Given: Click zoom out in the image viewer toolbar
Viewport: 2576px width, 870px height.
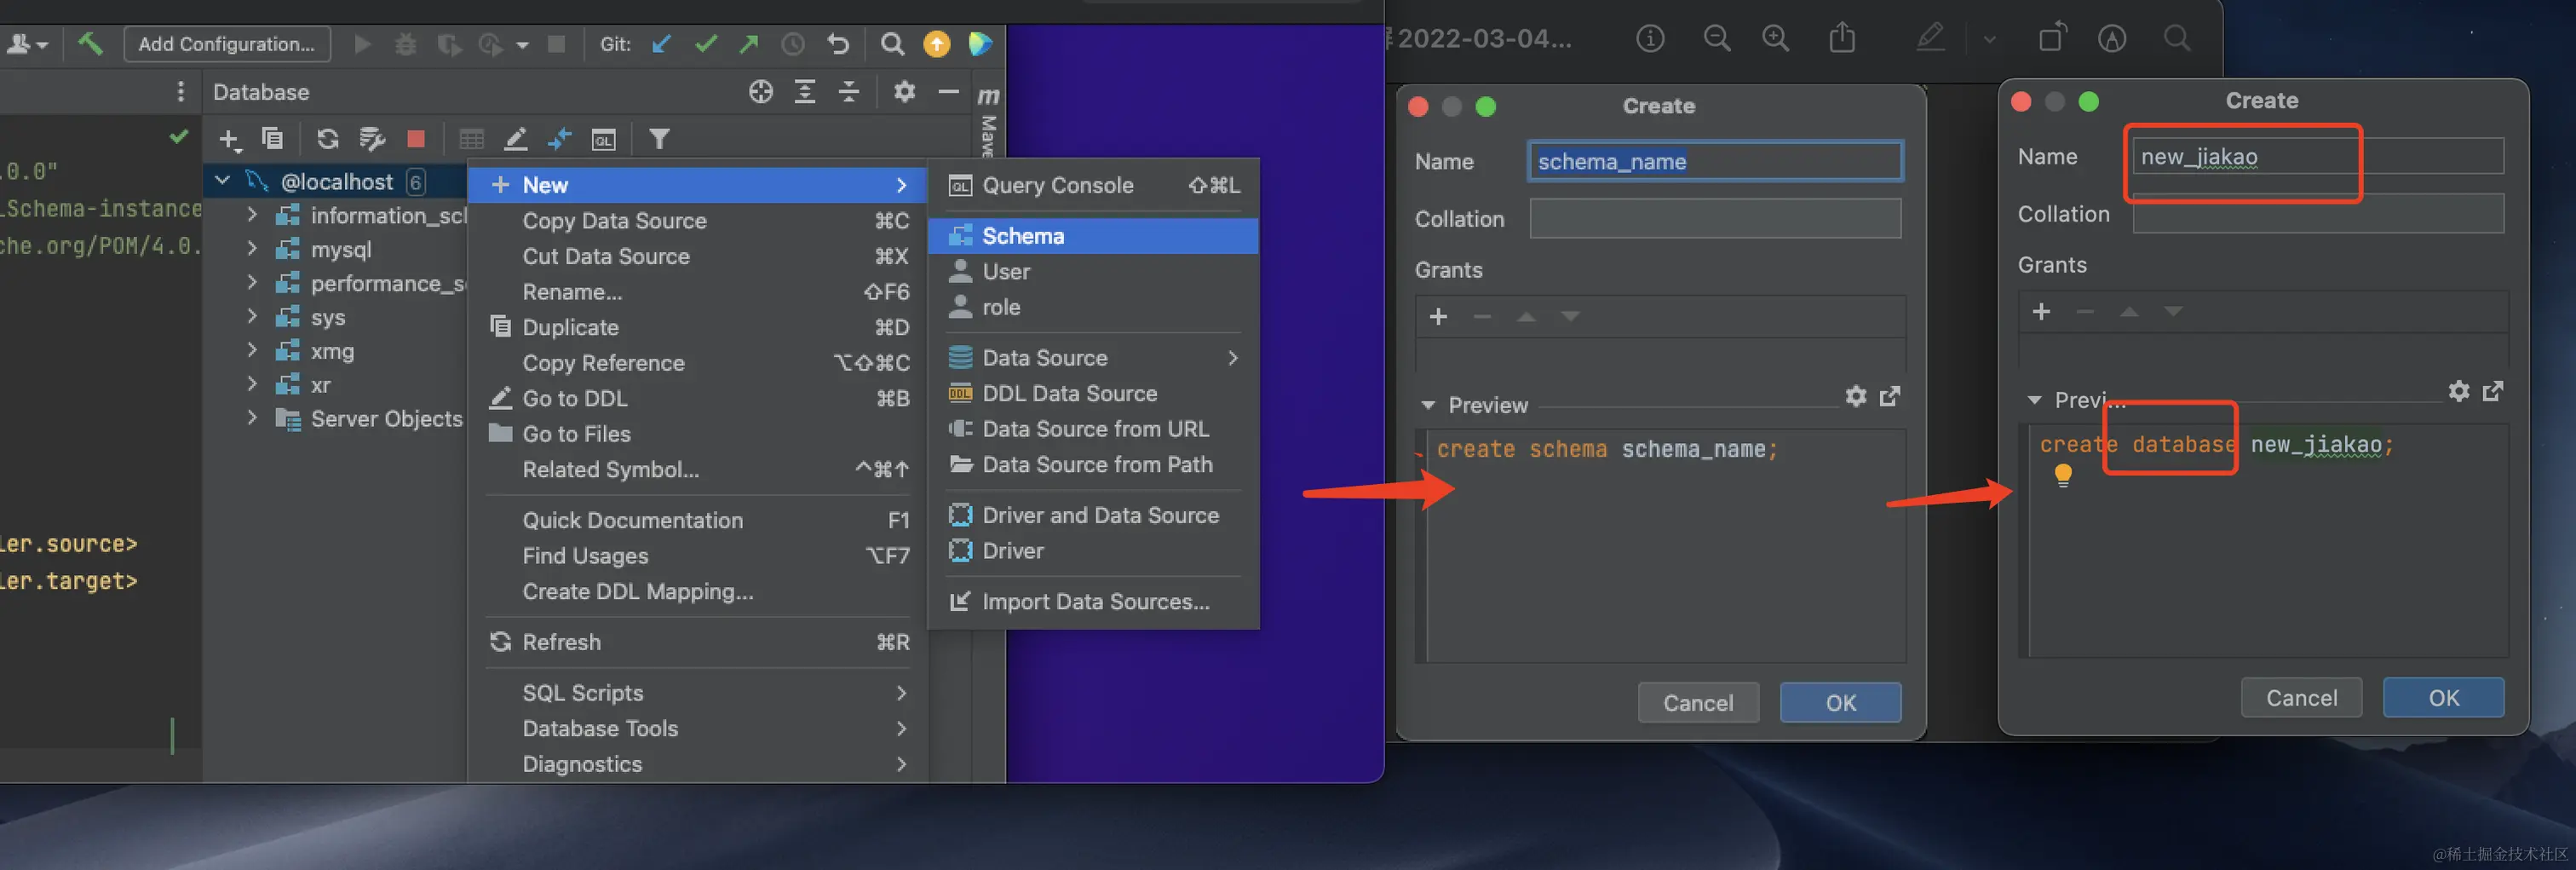Looking at the screenshot, I should (x=1717, y=39).
